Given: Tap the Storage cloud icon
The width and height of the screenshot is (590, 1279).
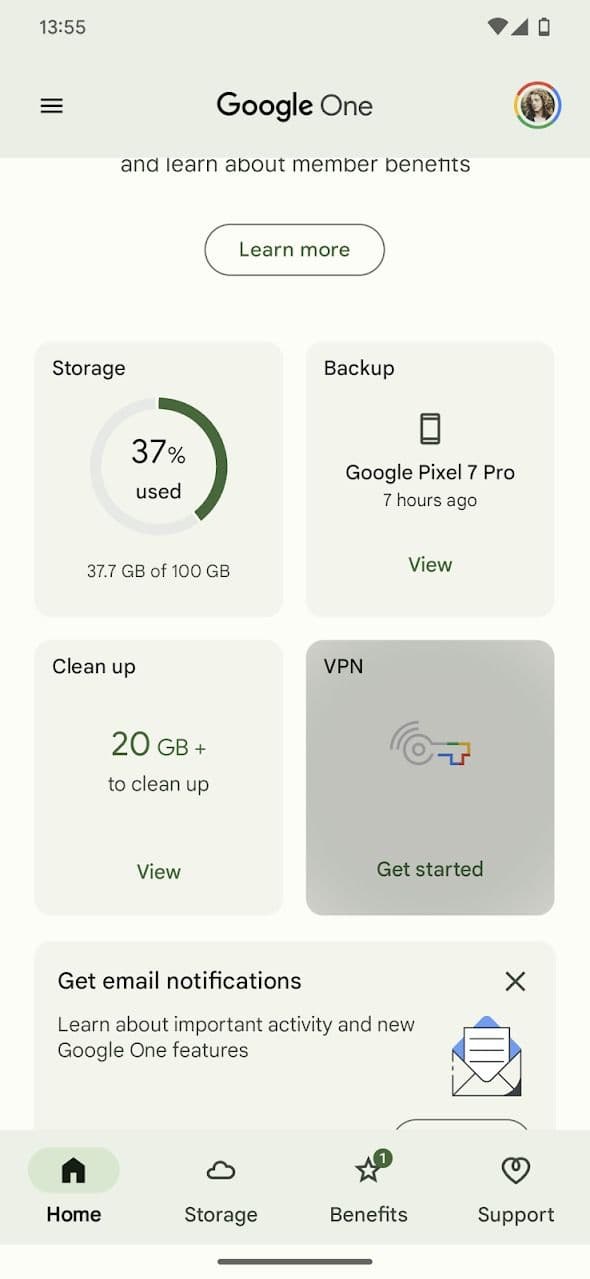Looking at the screenshot, I should tap(221, 1170).
